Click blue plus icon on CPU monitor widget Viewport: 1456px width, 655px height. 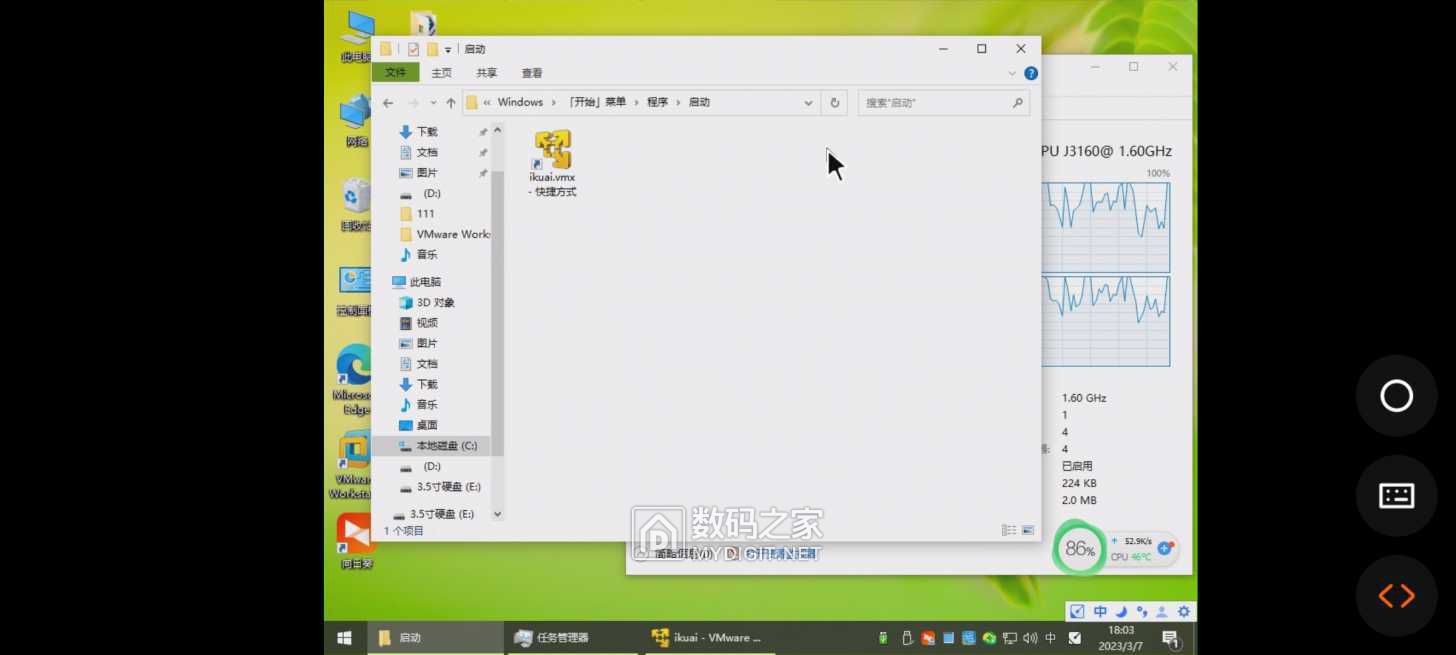[x=1164, y=548]
